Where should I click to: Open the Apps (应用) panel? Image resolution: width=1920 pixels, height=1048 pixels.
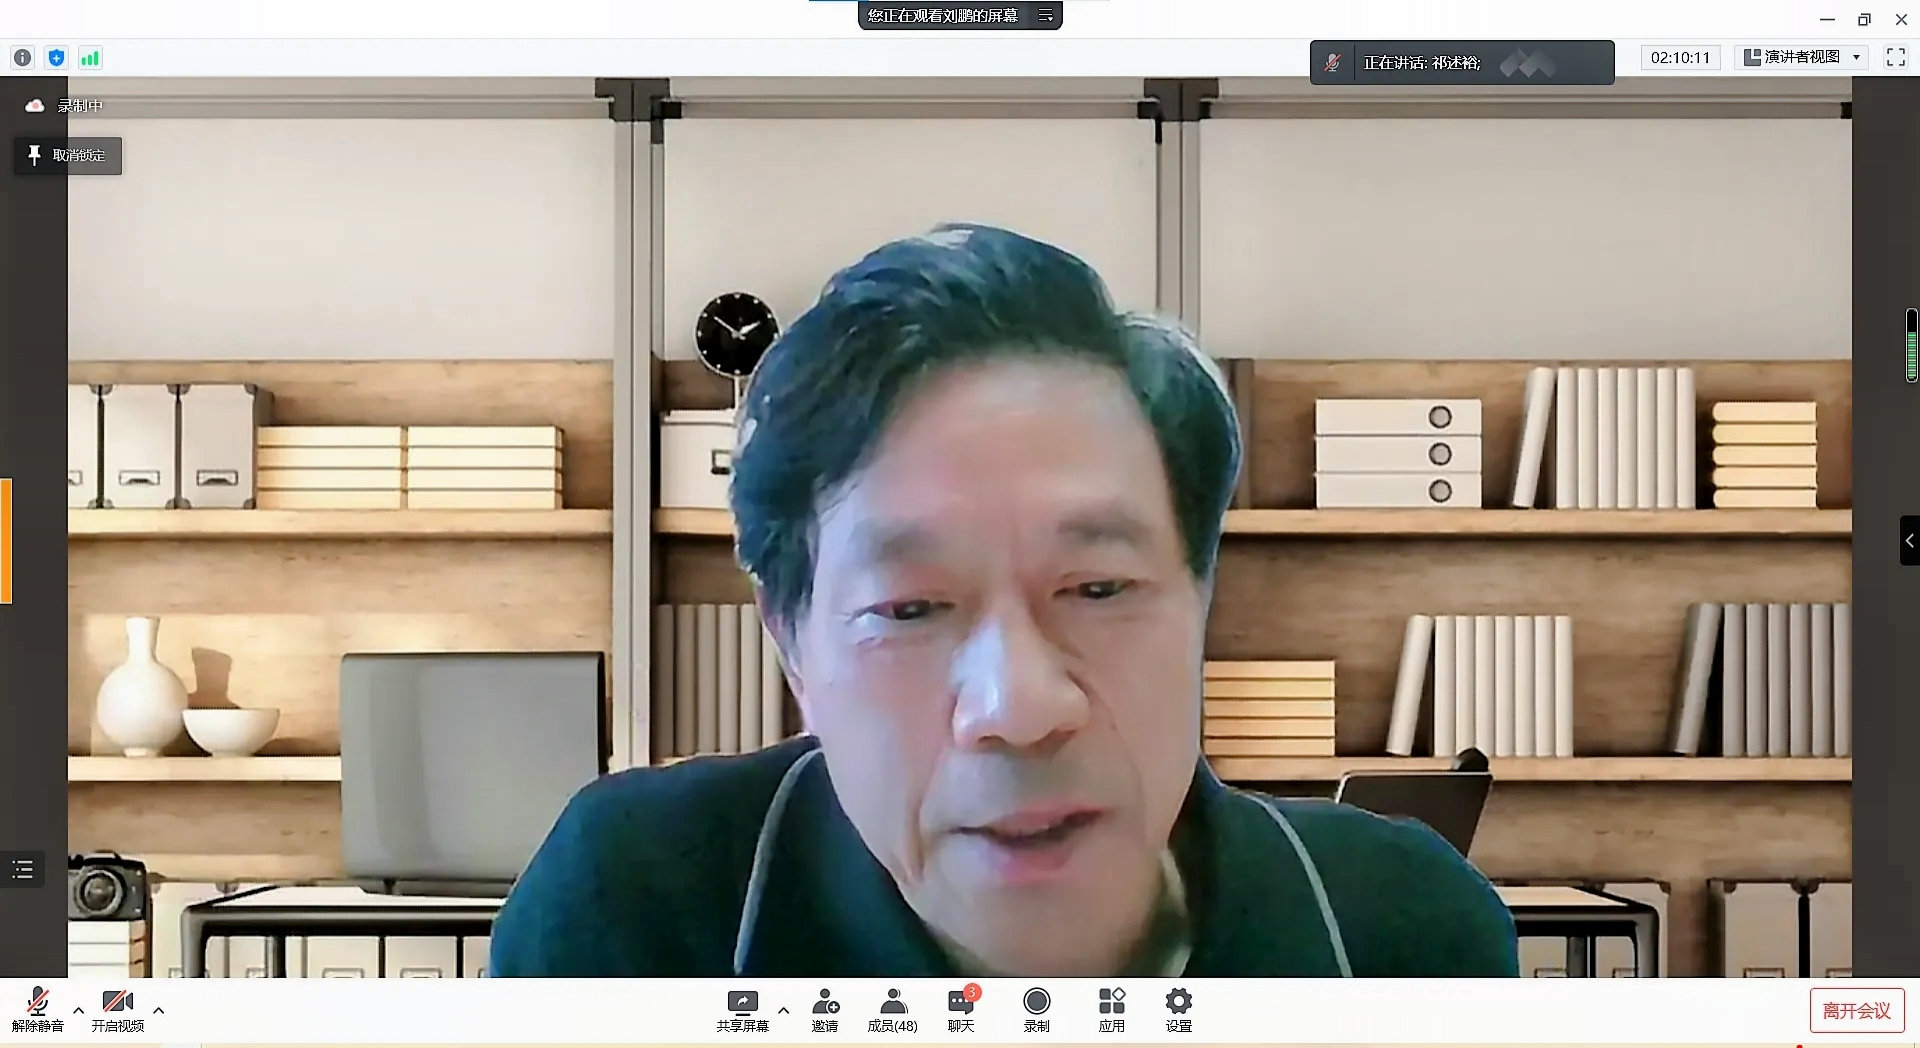tap(1111, 1009)
